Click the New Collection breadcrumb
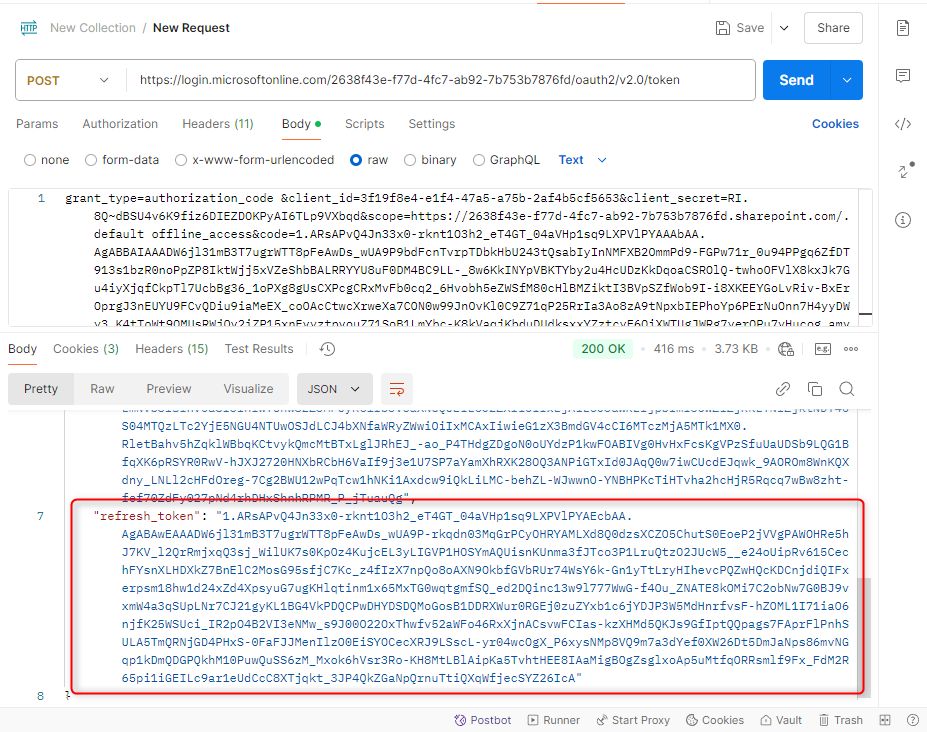Screen dimensions: 927x732 coord(93,28)
